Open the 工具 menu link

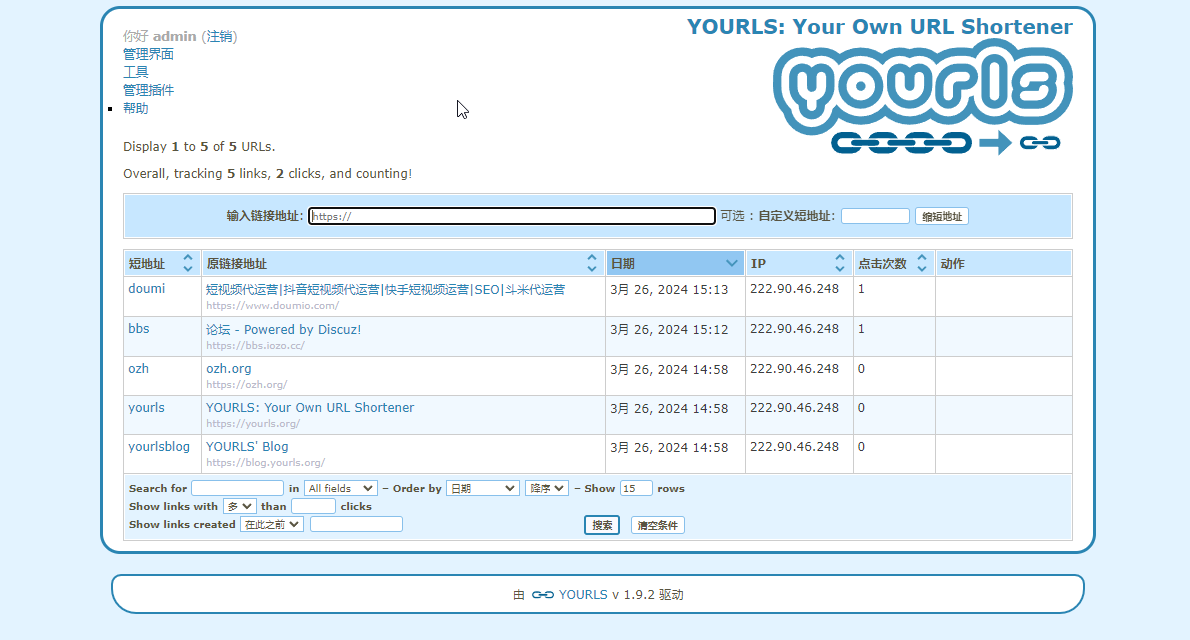pyautogui.click(x=136, y=72)
